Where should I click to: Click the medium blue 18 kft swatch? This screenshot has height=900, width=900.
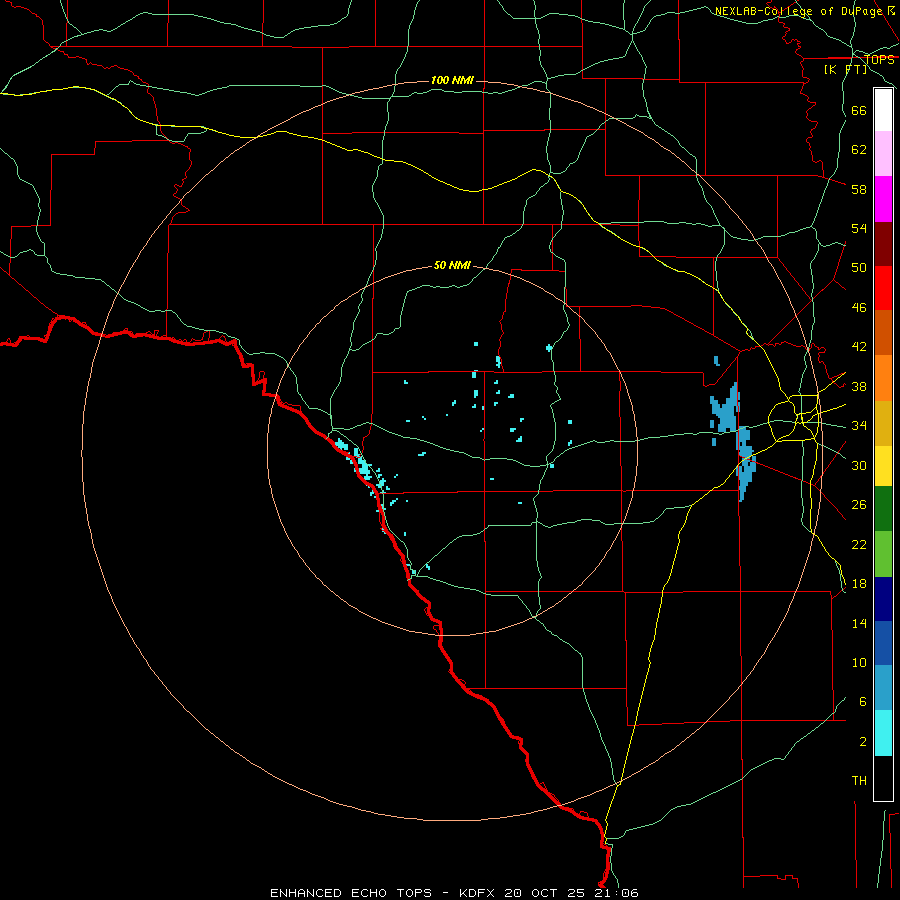click(883, 643)
